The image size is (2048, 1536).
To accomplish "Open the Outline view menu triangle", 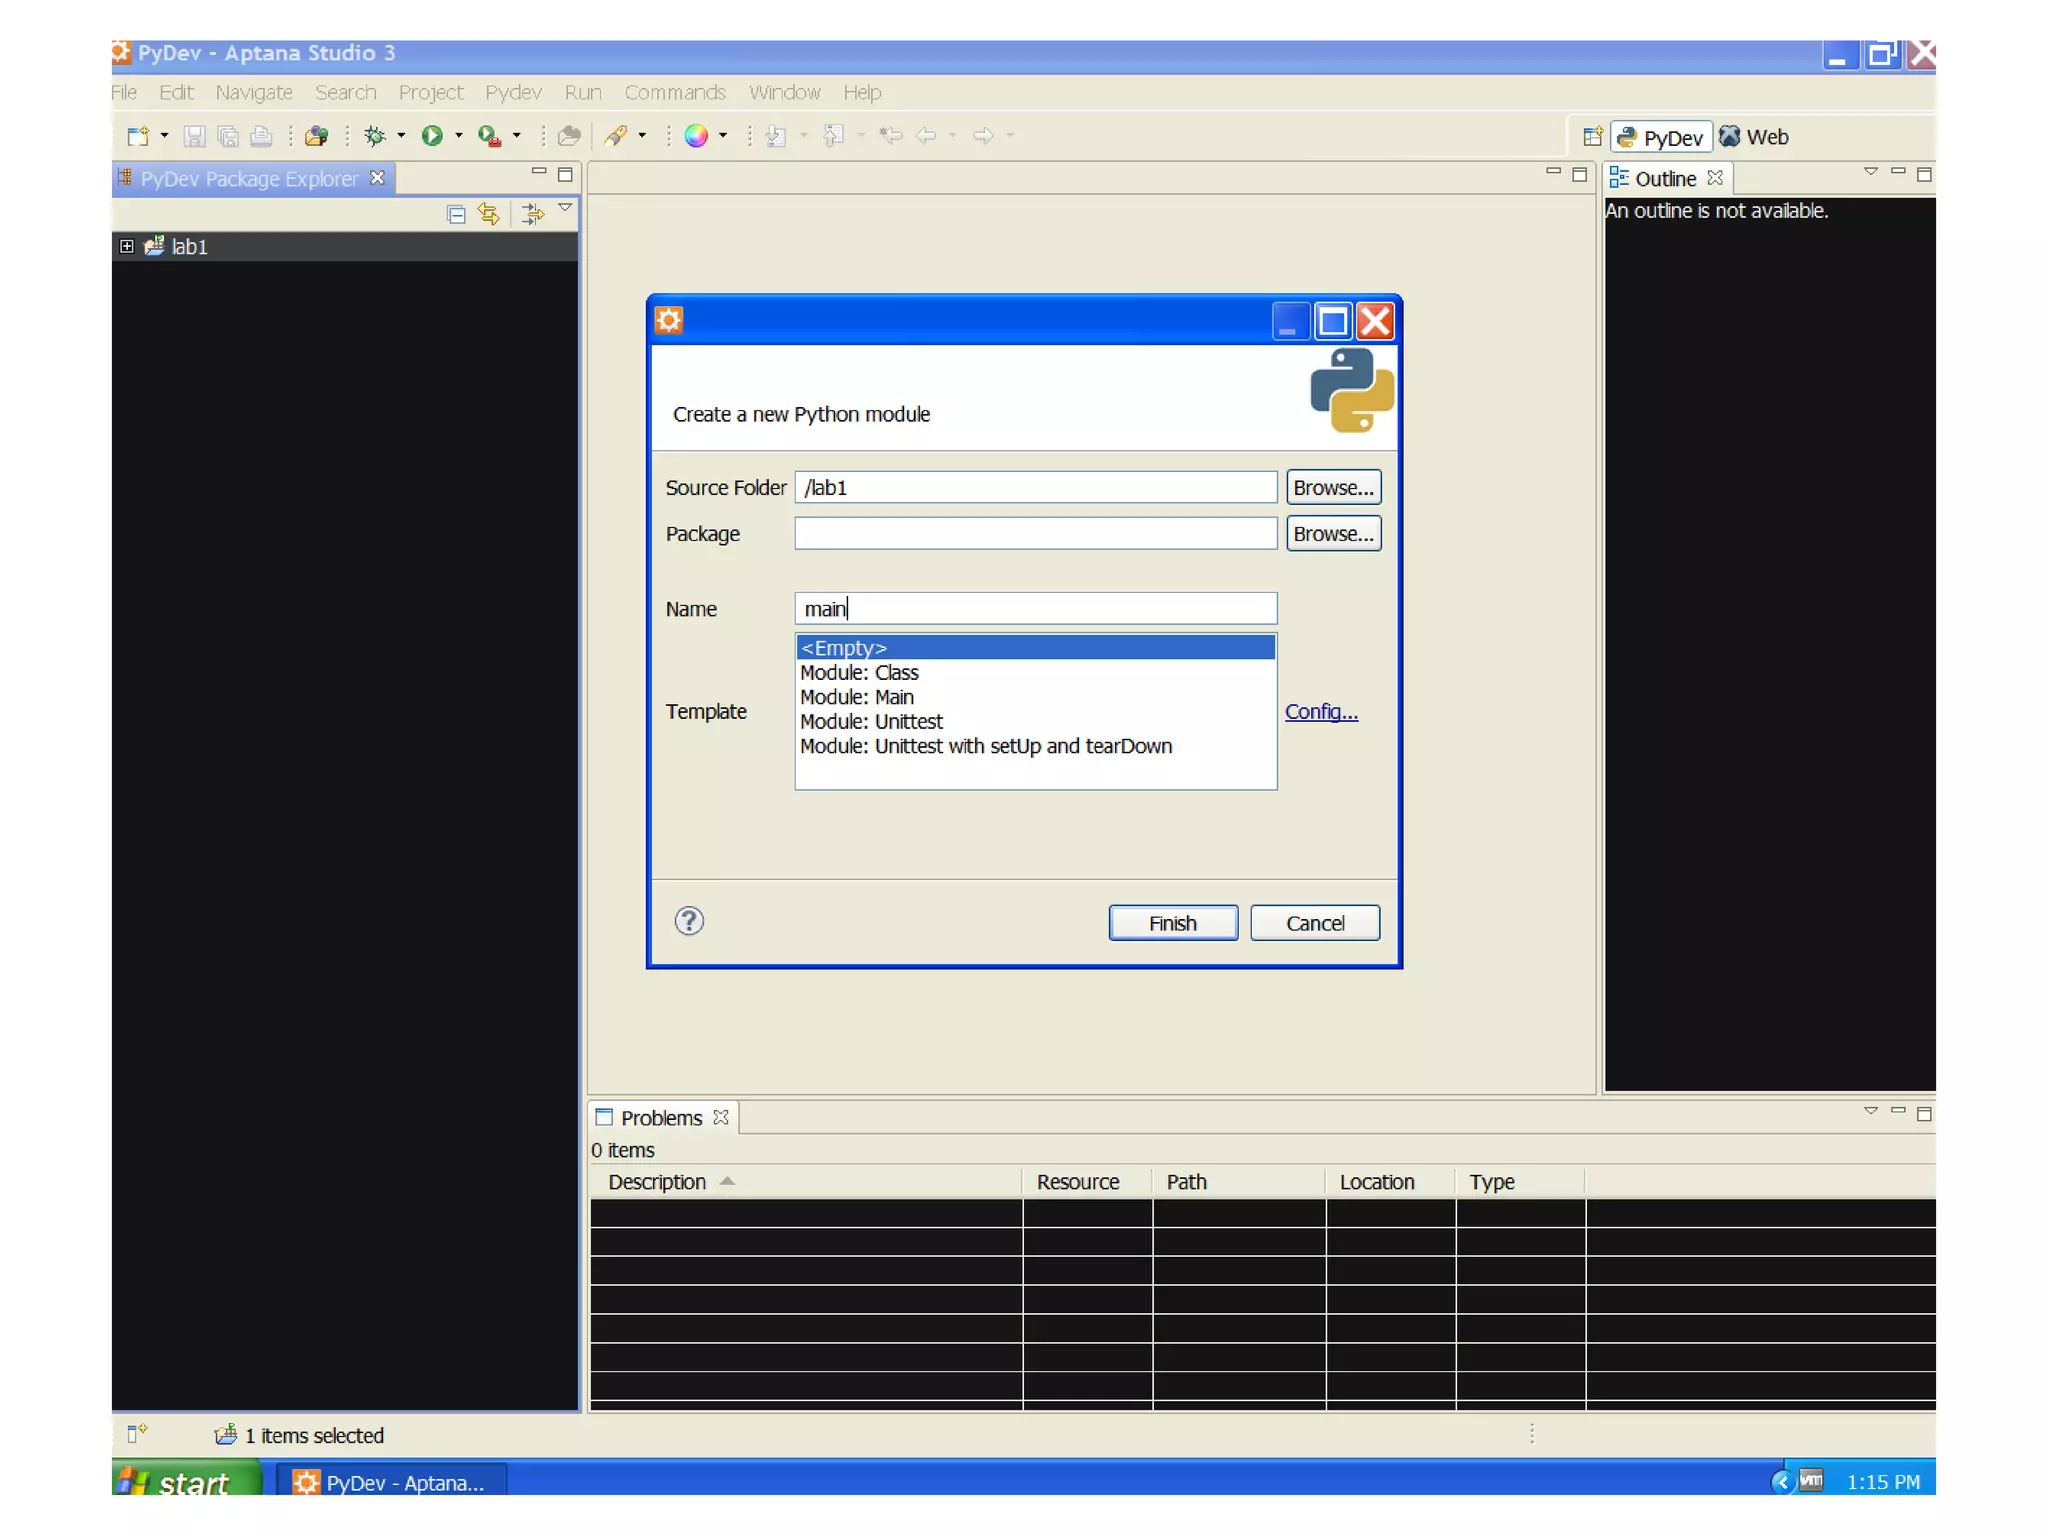I will (x=1870, y=172).
